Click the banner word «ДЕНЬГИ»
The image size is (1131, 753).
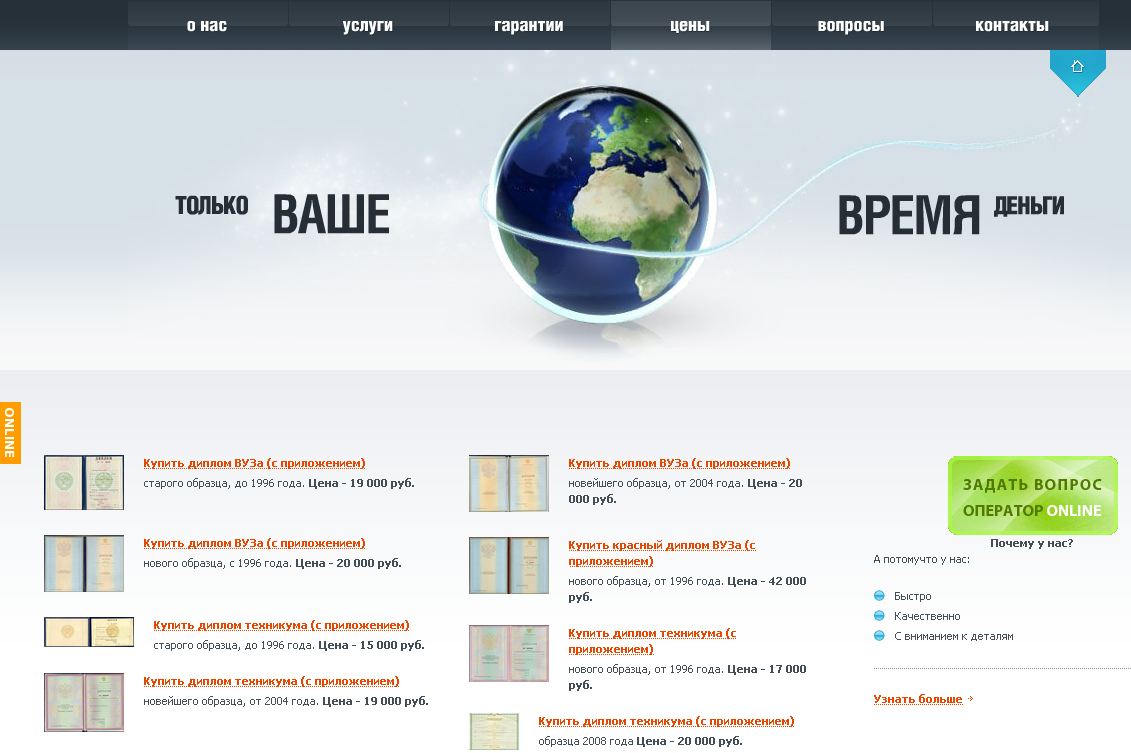click(1029, 206)
